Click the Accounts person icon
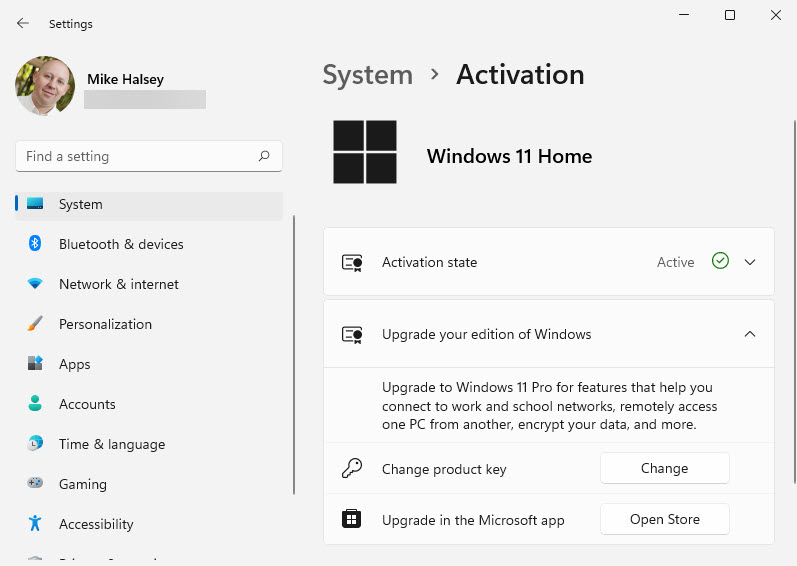The width and height of the screenshot is (797, 566). click(x=35, y=404)
